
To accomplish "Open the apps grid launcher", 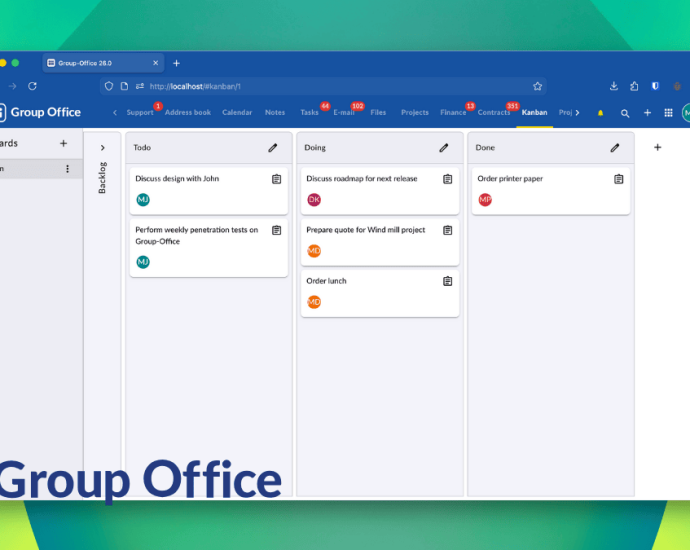I will coord(668,113).
